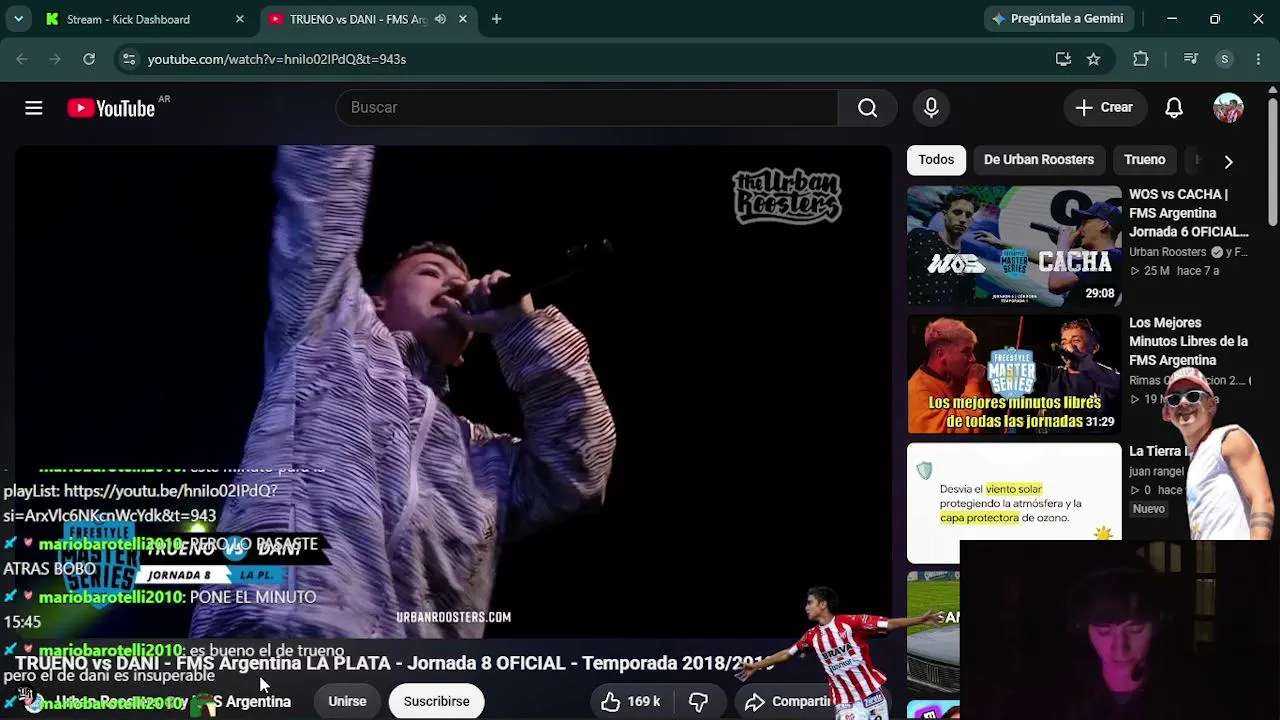
Task: Mute the audio on the YouTube tab
Action: (440, 19)
